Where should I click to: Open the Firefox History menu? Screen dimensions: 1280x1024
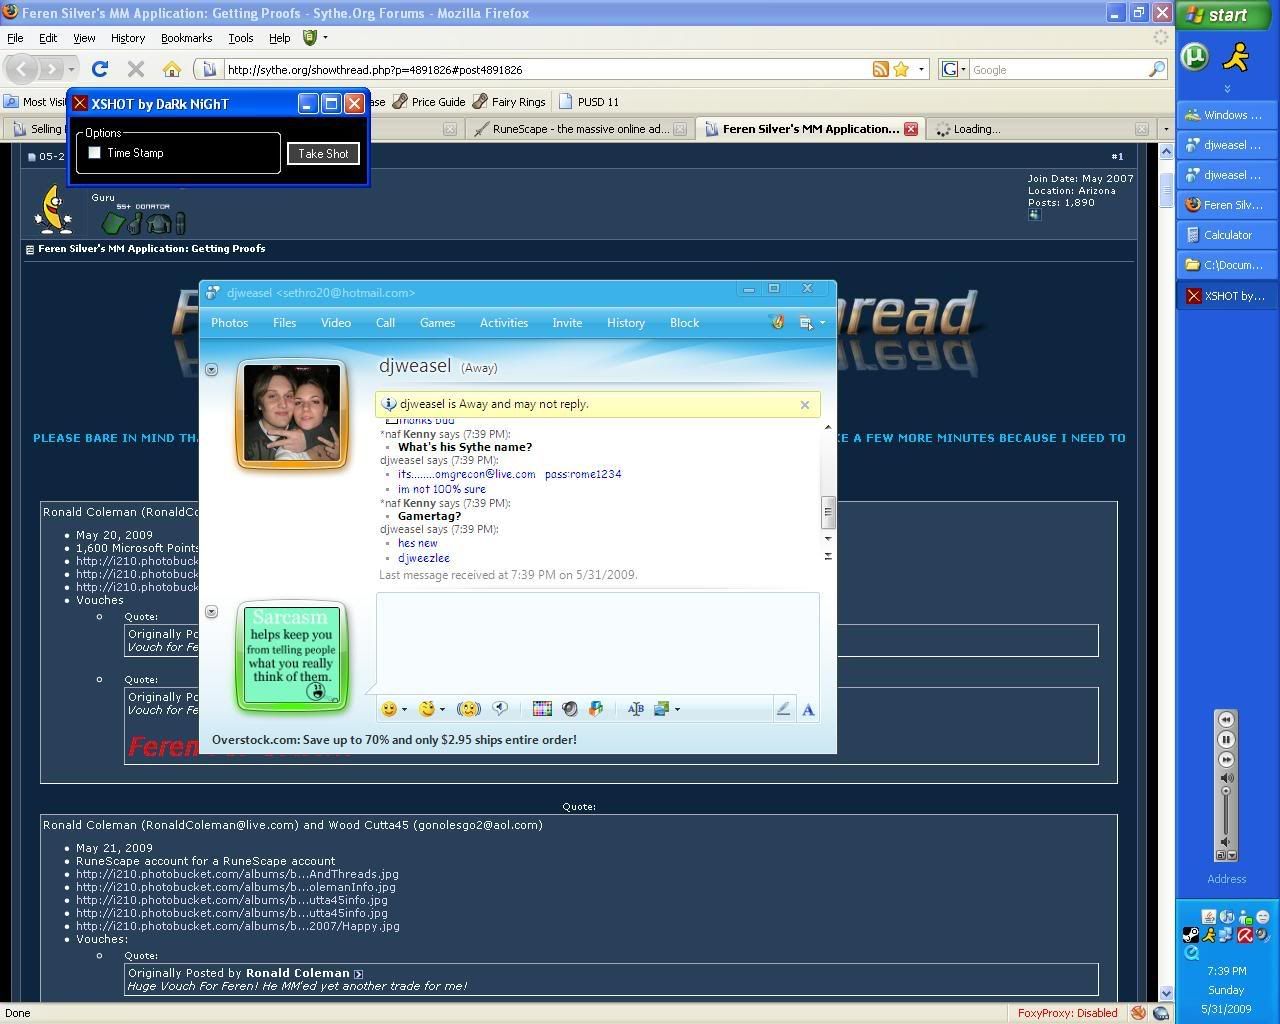tap(127, 38)
